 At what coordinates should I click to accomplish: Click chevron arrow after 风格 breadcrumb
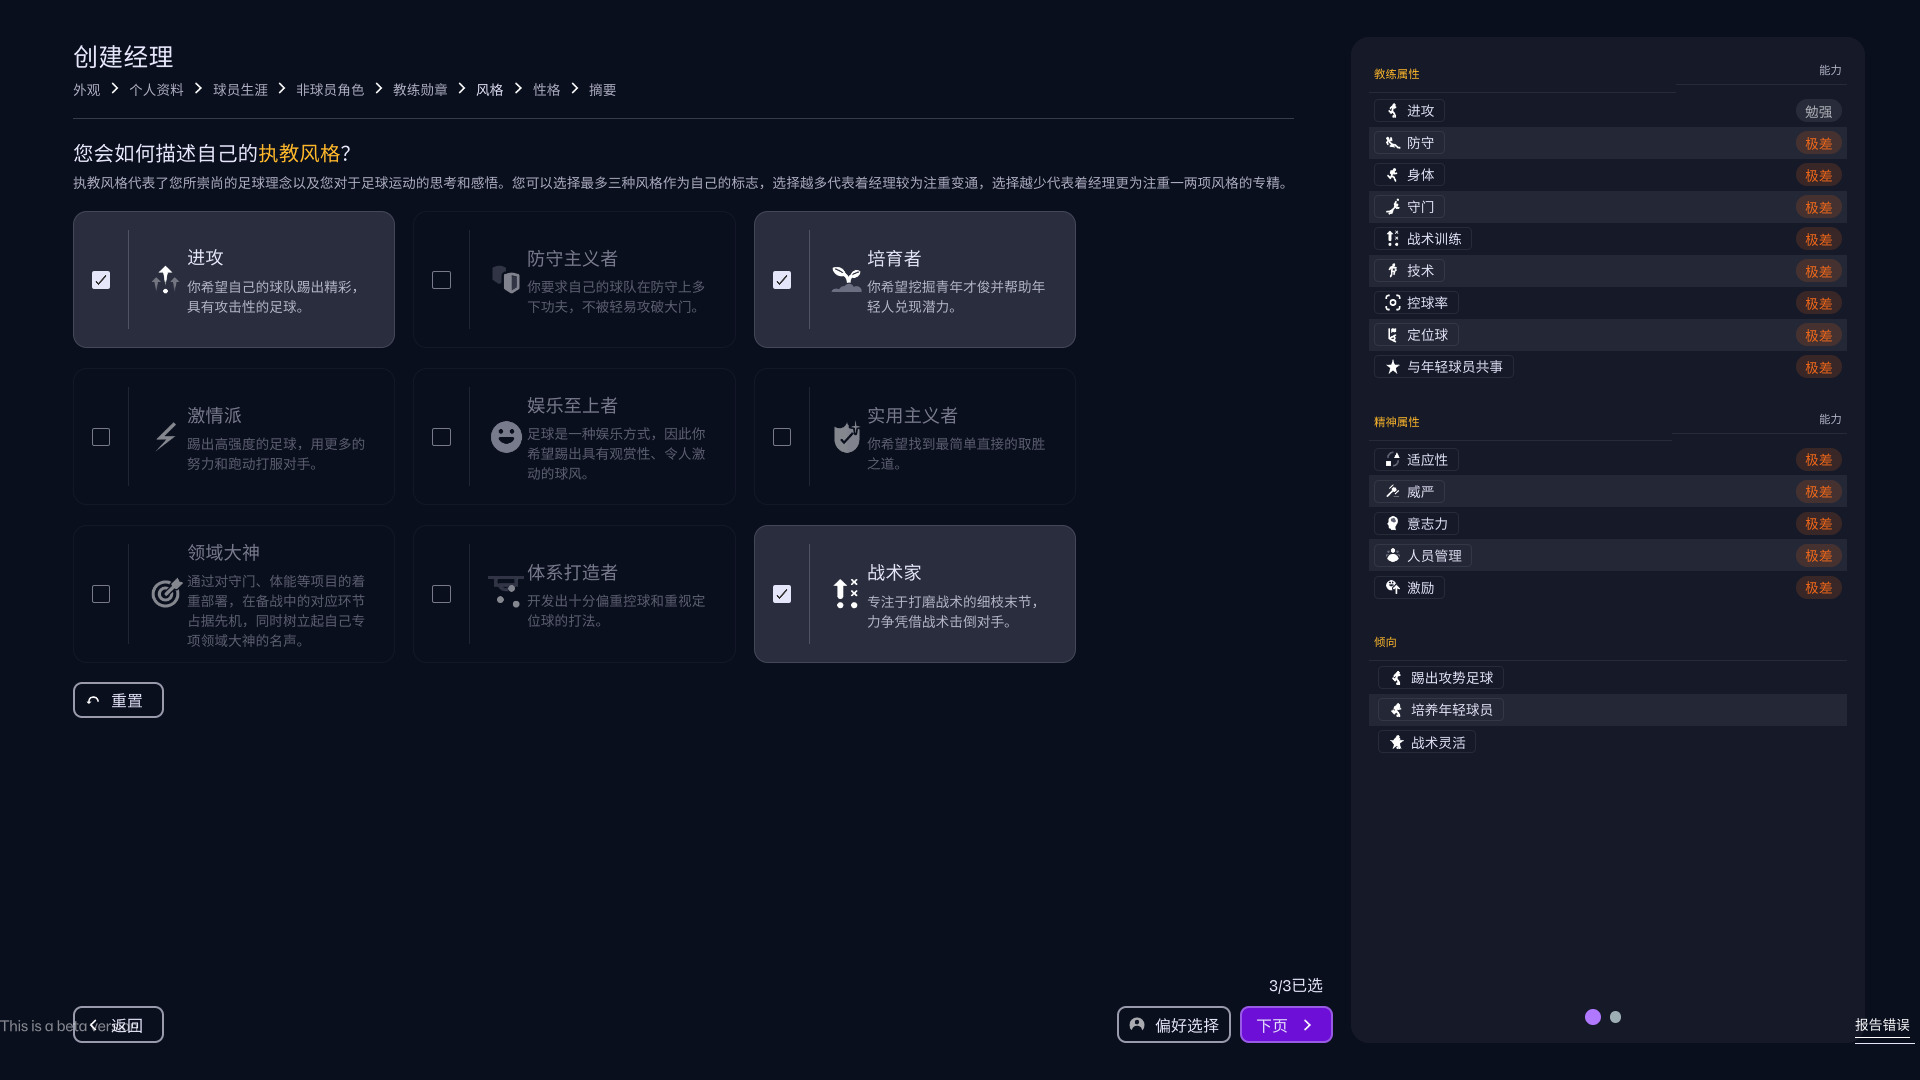[x=518, y=89]
